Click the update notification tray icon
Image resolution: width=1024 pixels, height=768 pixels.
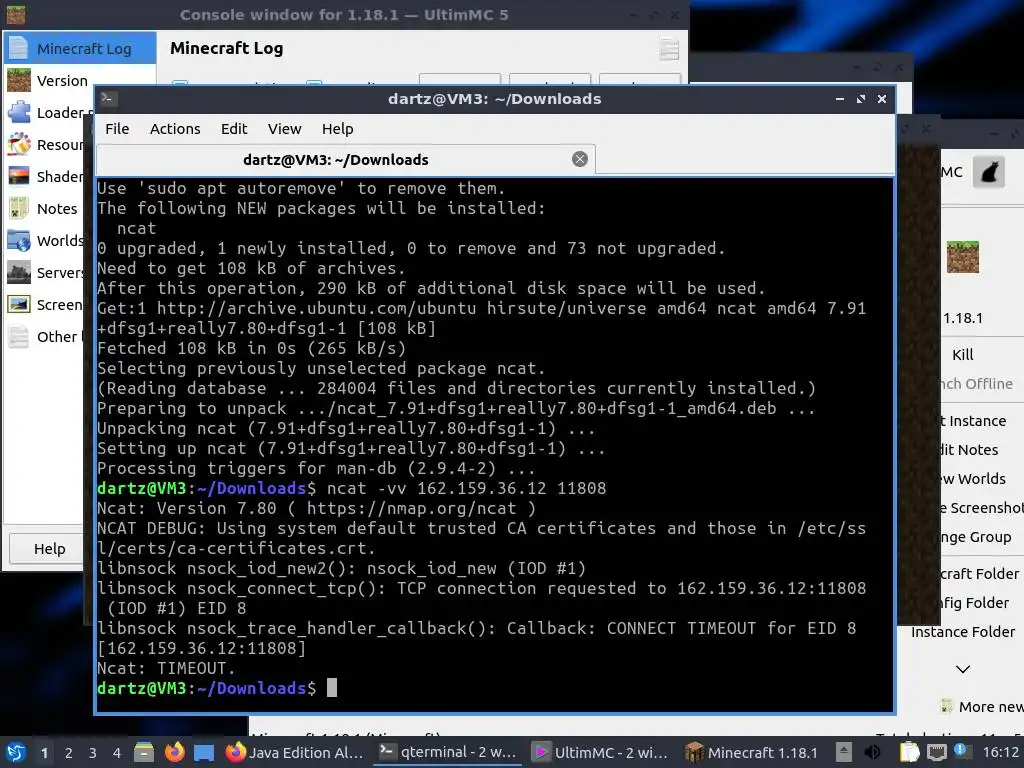click(961, 751)
